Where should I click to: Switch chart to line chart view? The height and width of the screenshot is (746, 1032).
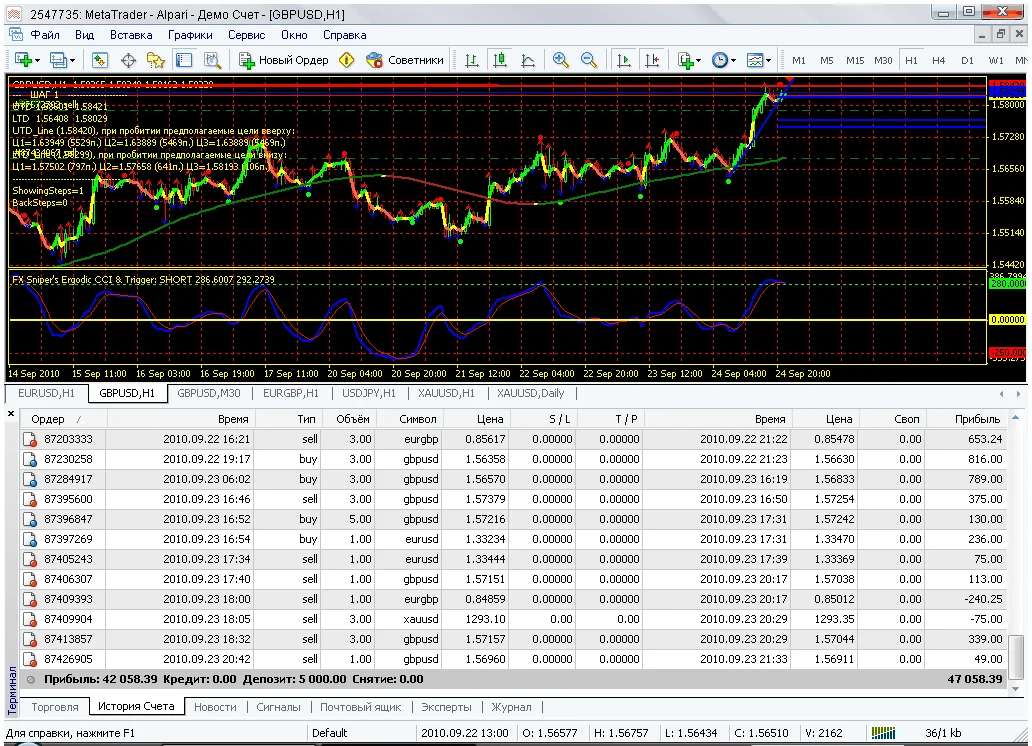click(x=527, y=60)
